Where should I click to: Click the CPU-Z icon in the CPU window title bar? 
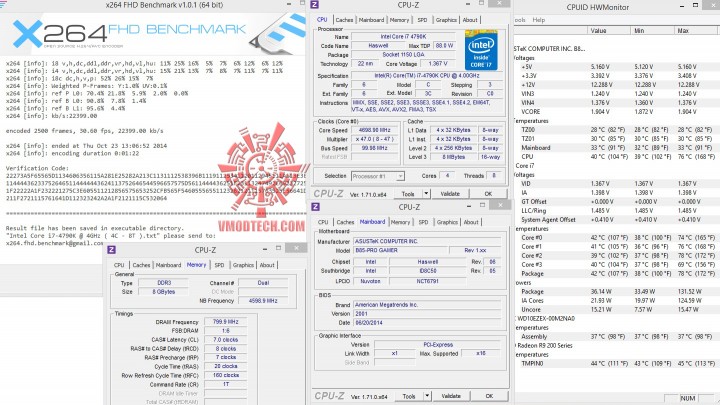315,5
